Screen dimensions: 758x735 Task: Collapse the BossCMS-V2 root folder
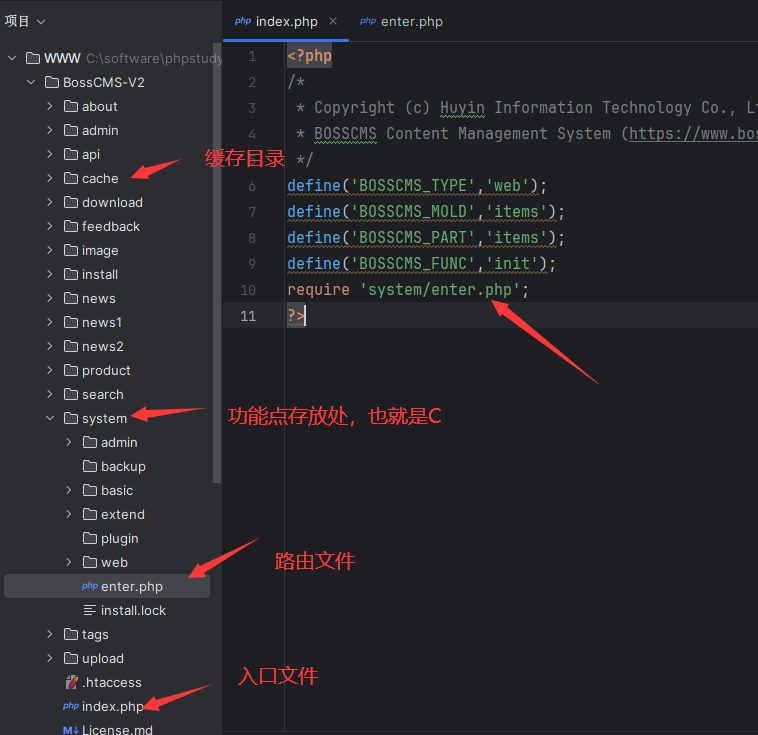(31, 82)
